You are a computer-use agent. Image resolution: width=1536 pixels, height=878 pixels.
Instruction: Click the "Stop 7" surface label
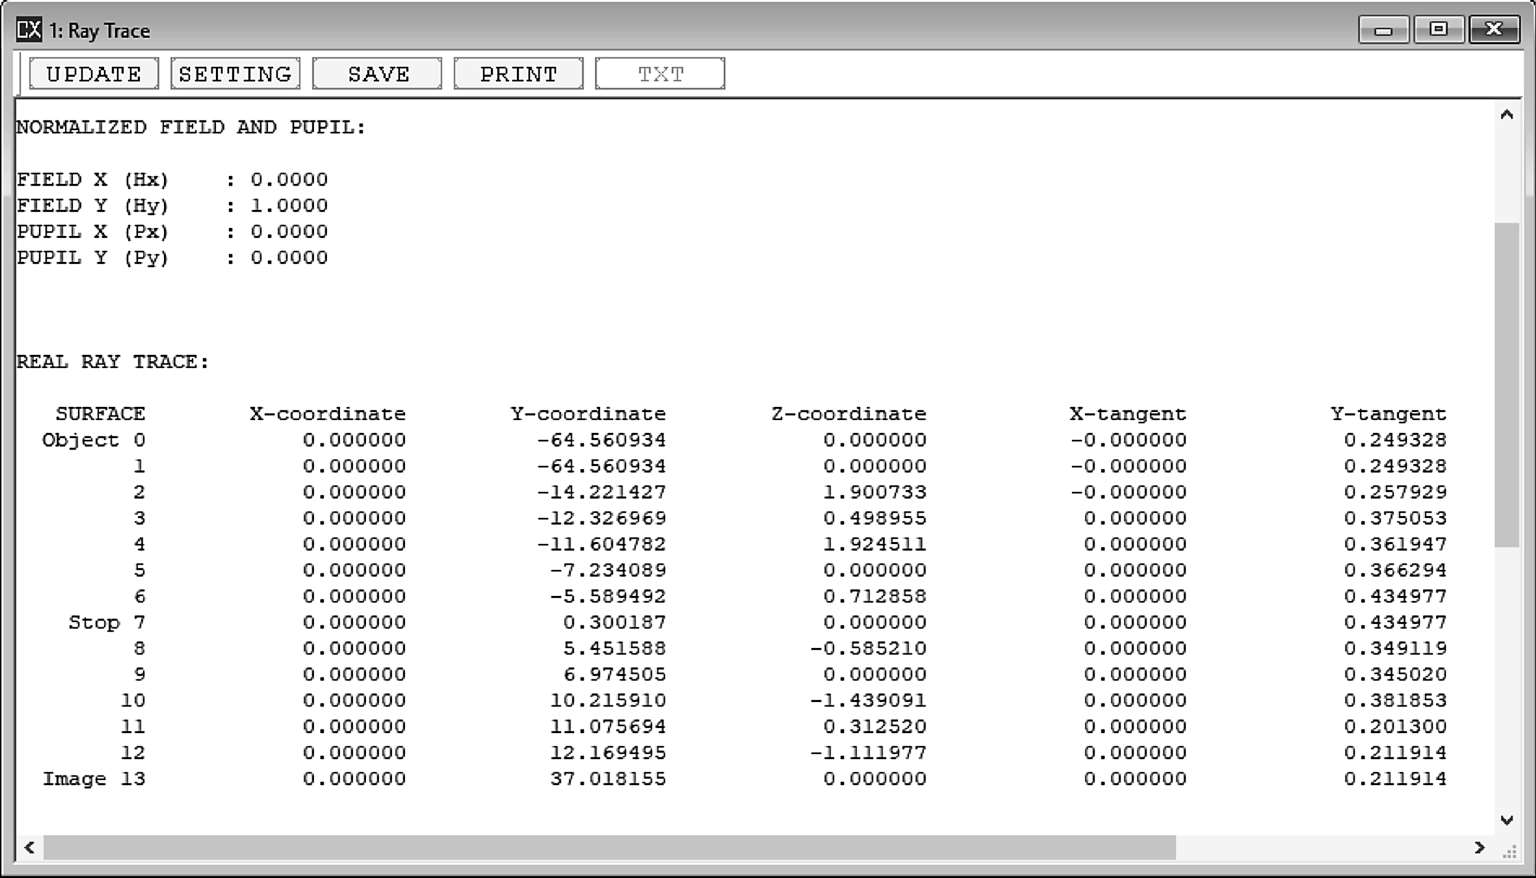tap(106, 623)
